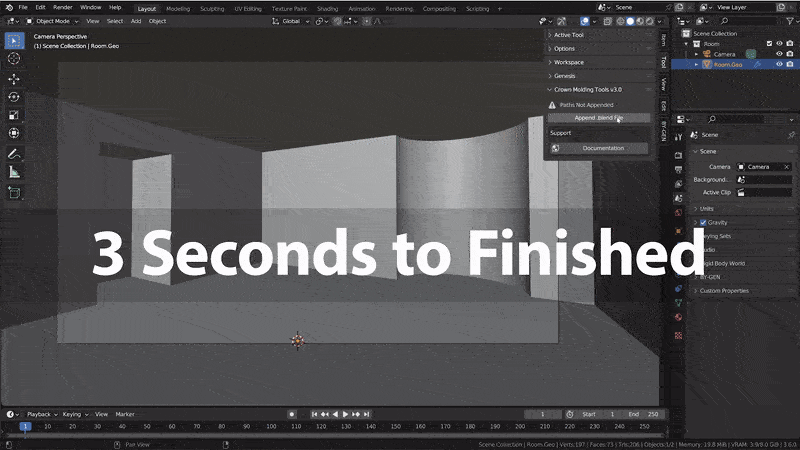800x450 pixels.
Task: Select the Cursor tool in toolbar
Action: (14, 59)
